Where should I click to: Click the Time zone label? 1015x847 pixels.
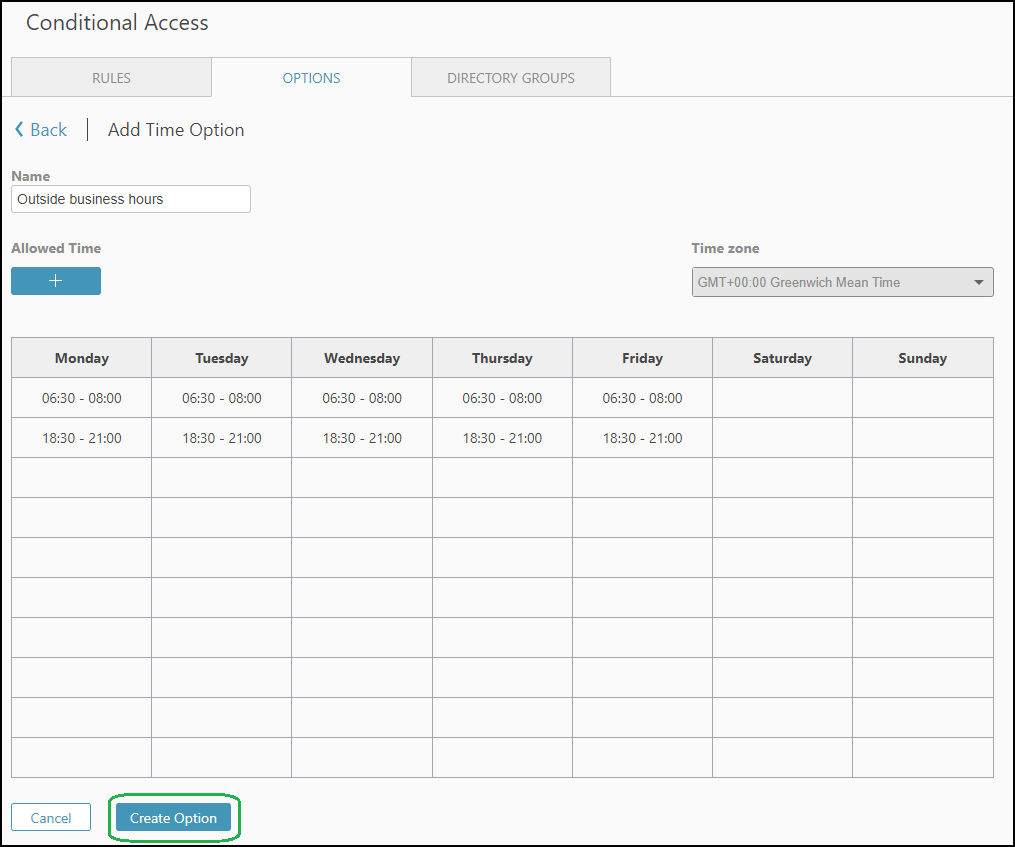[725, 248]
